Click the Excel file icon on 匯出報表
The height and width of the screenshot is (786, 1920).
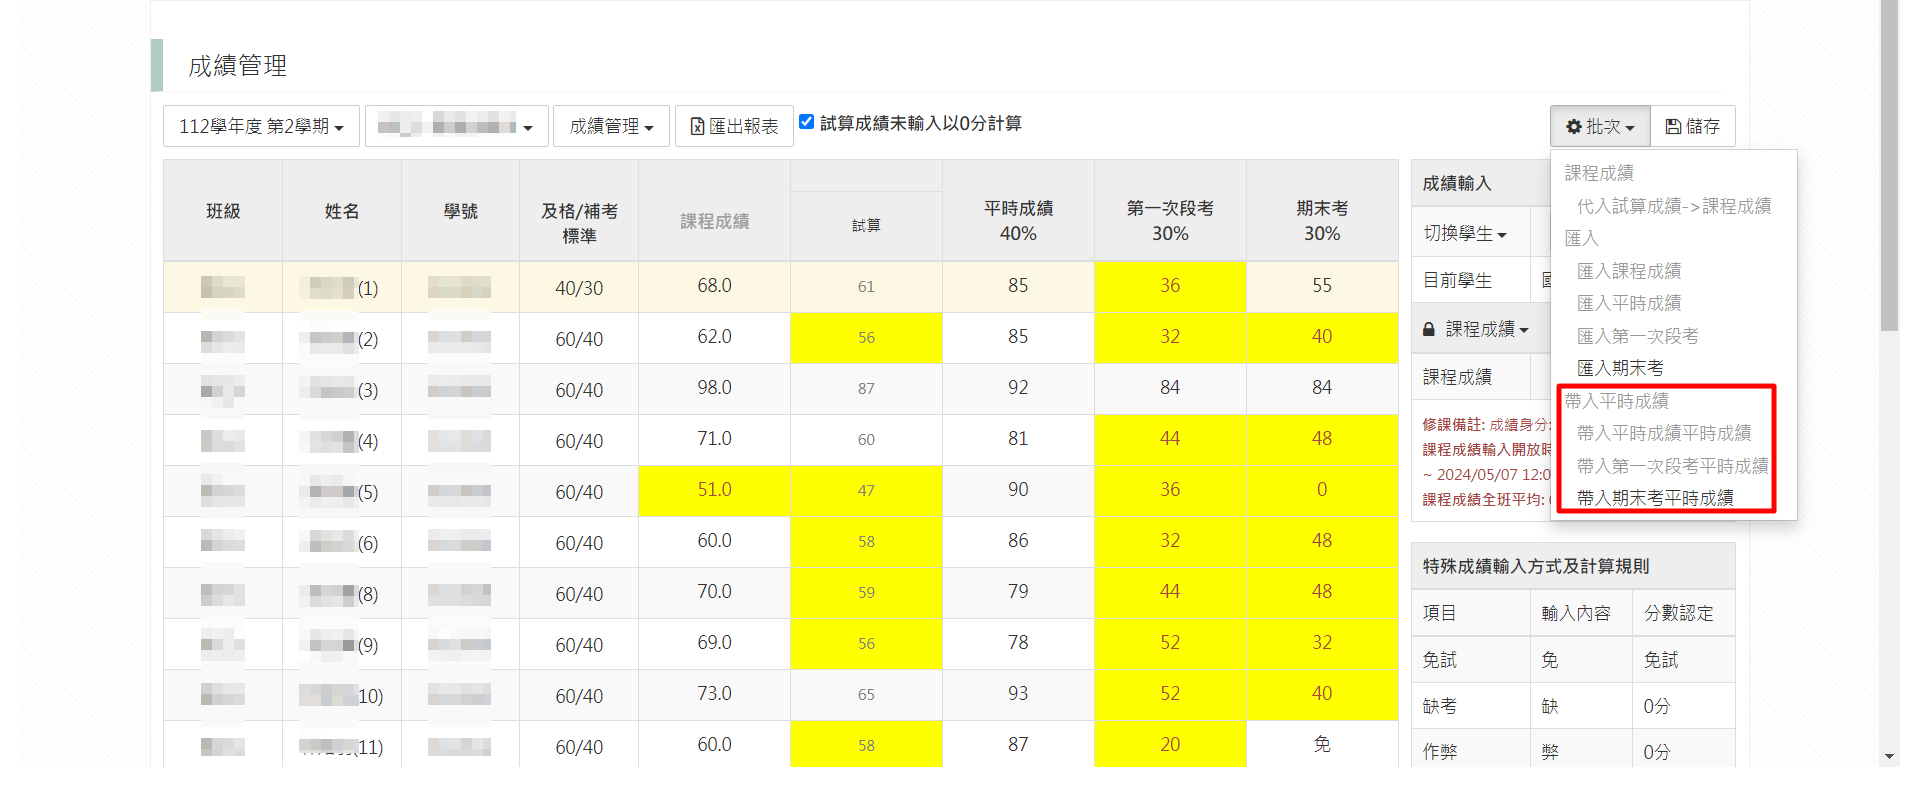[x=697, y=127]
